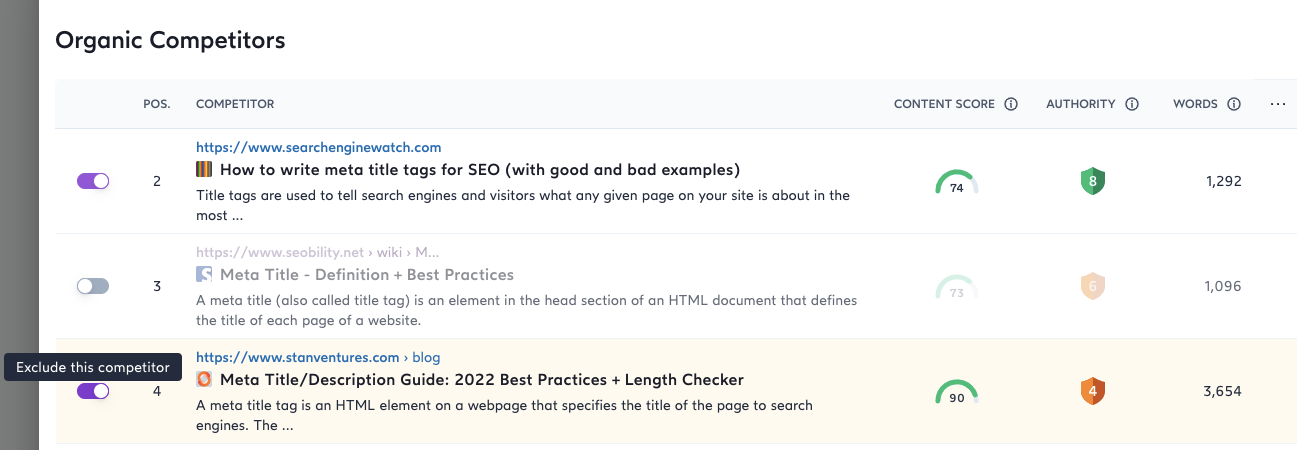Click the Stan Ventures favicon
Screen dimensions: 1297x450
(204, 379)
